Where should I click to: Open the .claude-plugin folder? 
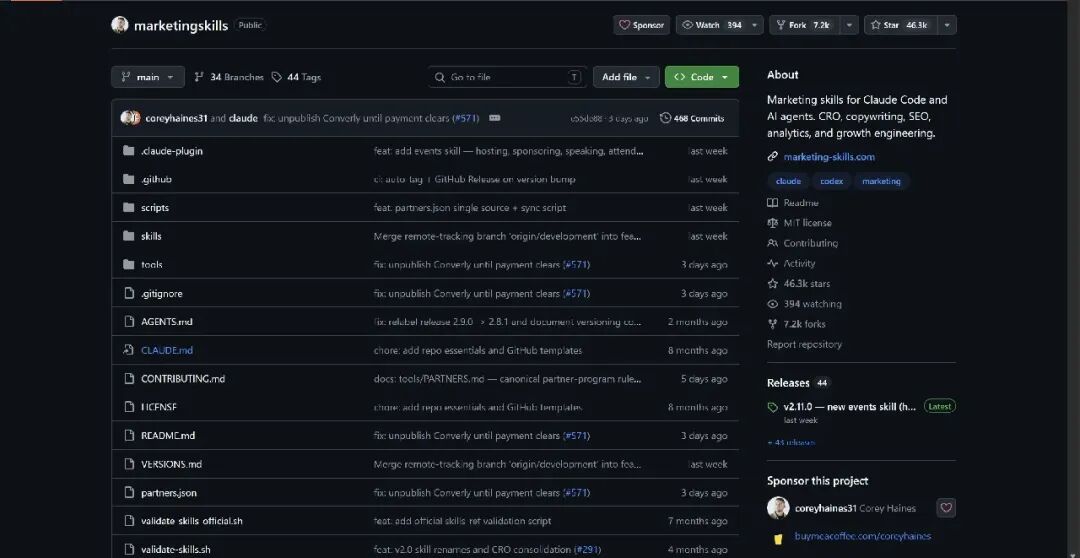point(172,151)
